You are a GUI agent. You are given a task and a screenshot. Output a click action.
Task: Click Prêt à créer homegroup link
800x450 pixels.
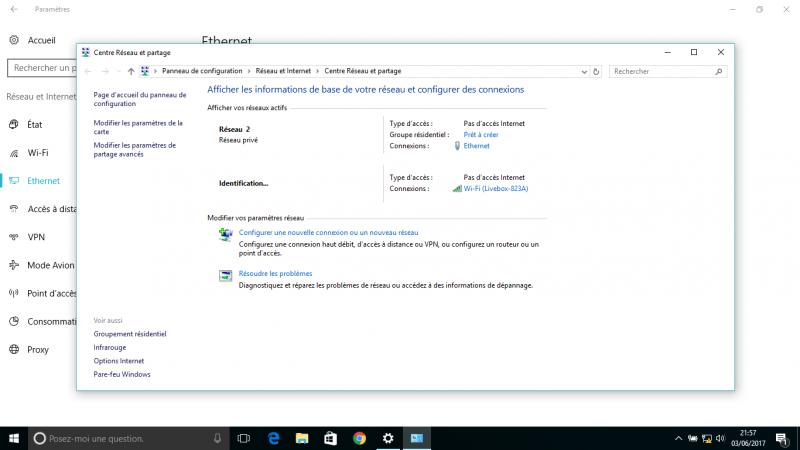coord(481,135)
